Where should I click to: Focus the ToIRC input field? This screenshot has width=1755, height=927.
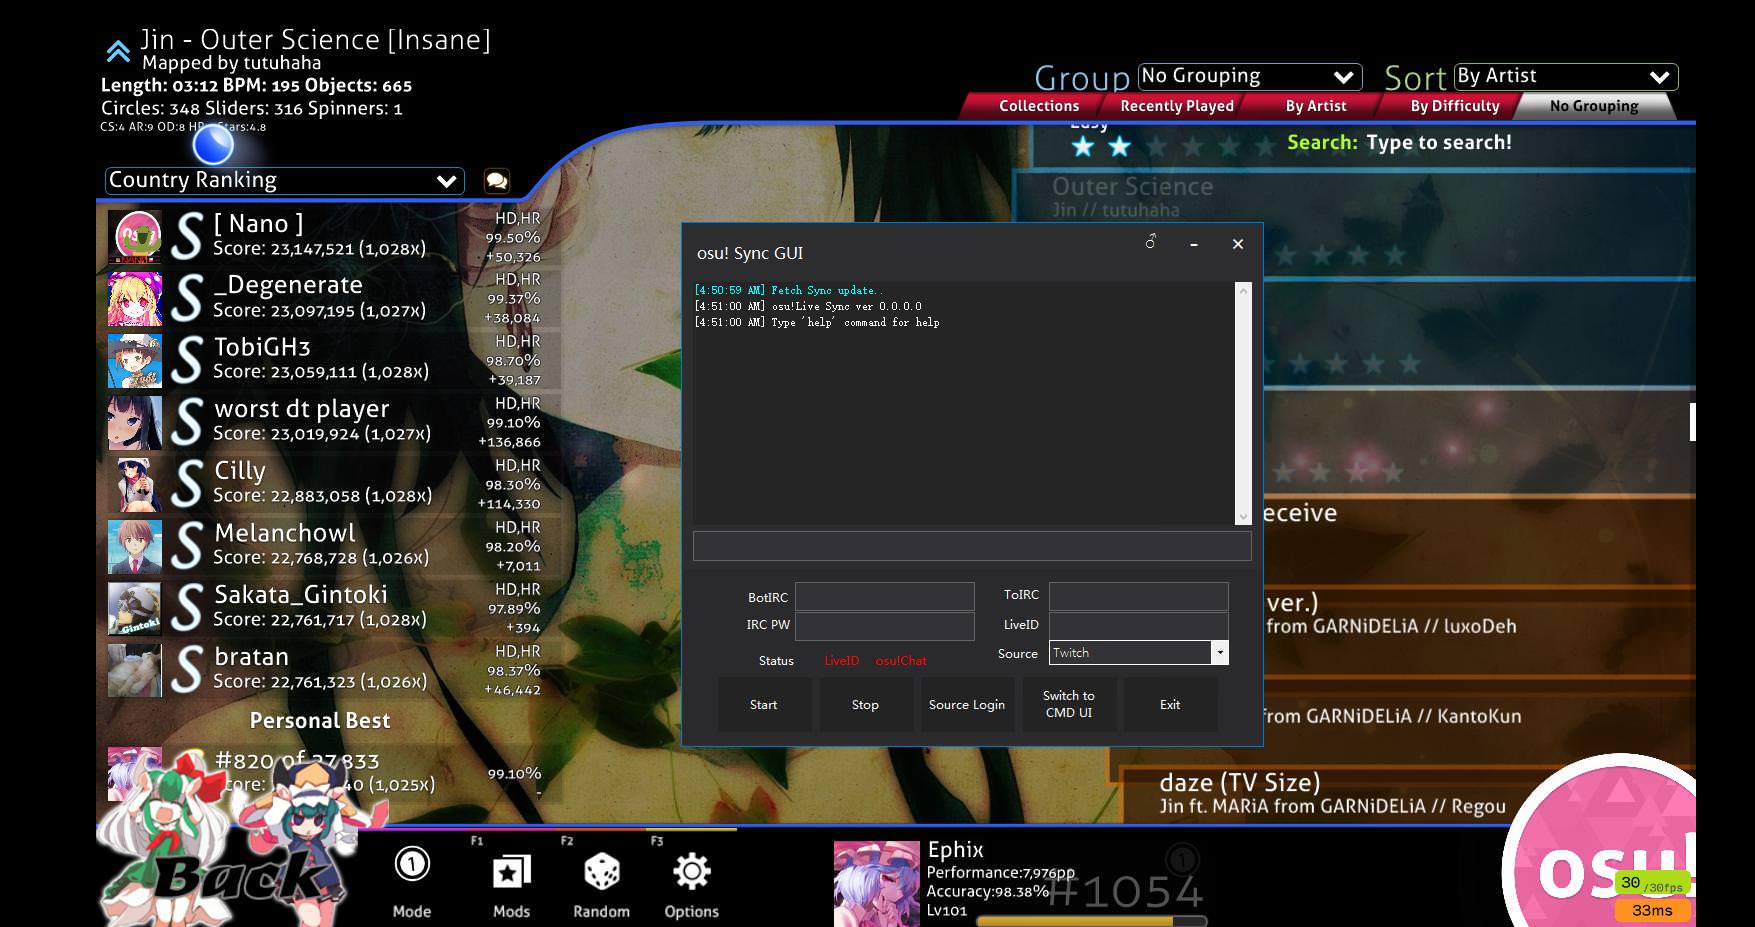(1139, 596)
